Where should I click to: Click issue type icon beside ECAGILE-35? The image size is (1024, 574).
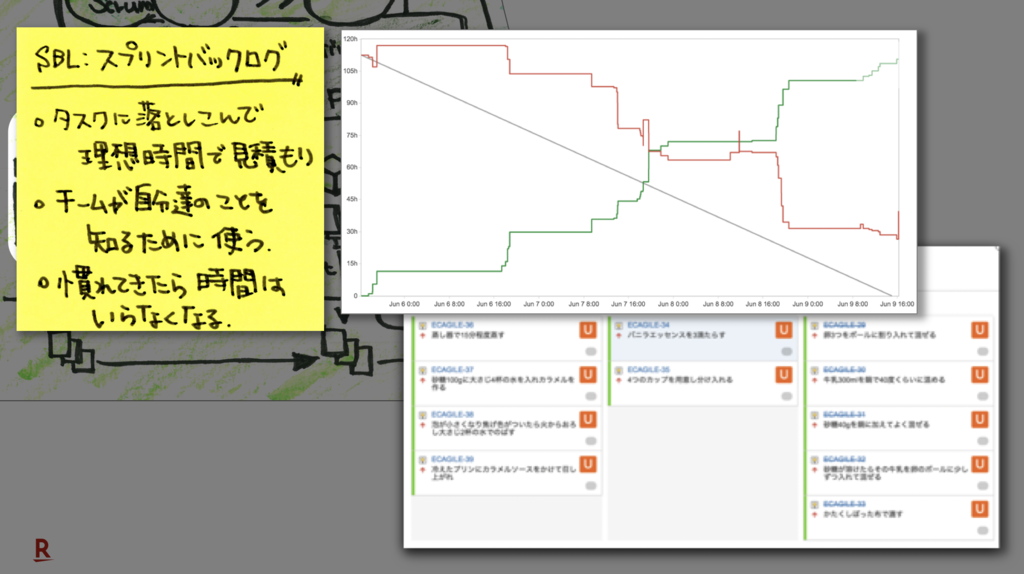pos(618,370)
